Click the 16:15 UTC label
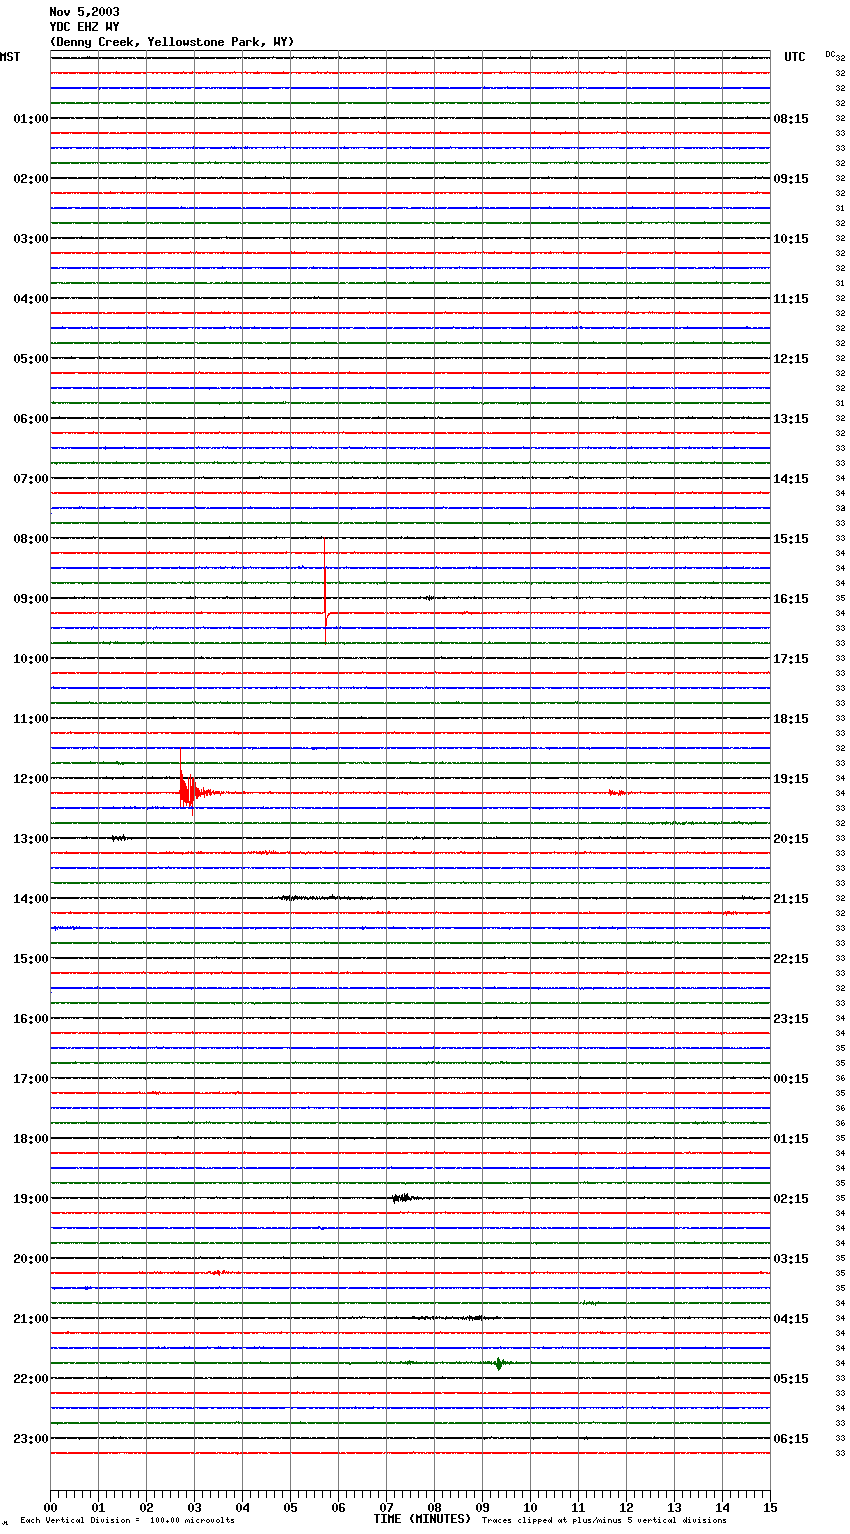Image resolution: width=850 pixels, height=1534 pixels. (791, 599)
